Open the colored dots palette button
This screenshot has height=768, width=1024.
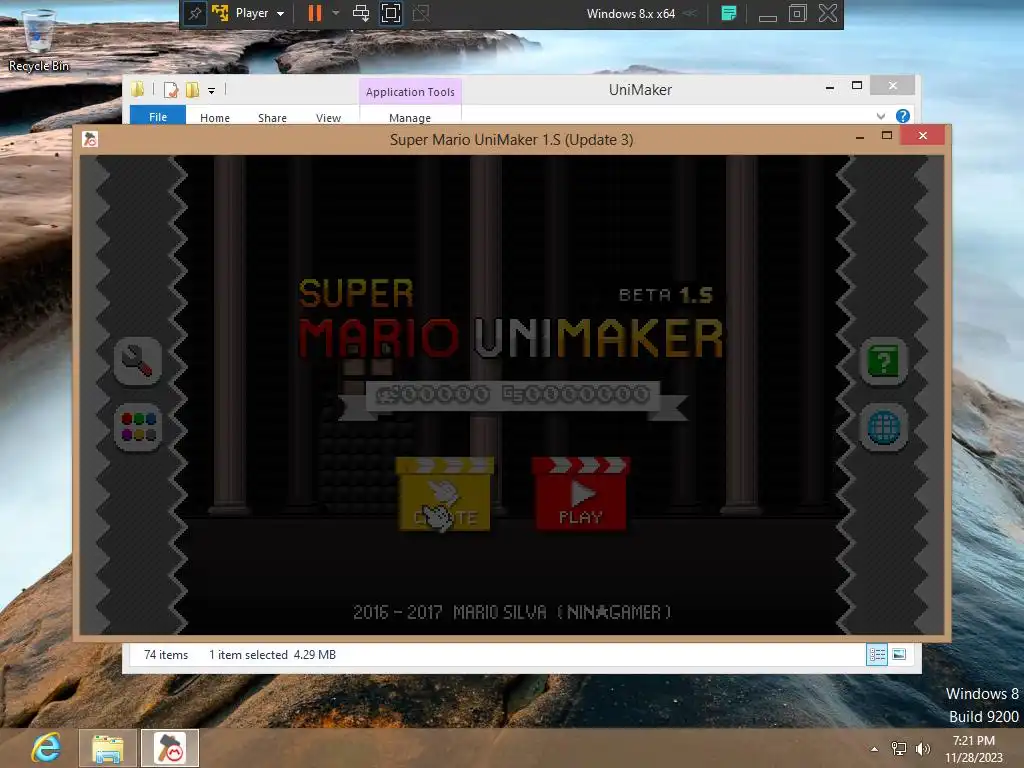pyautogui.click(x=138, y=428)
